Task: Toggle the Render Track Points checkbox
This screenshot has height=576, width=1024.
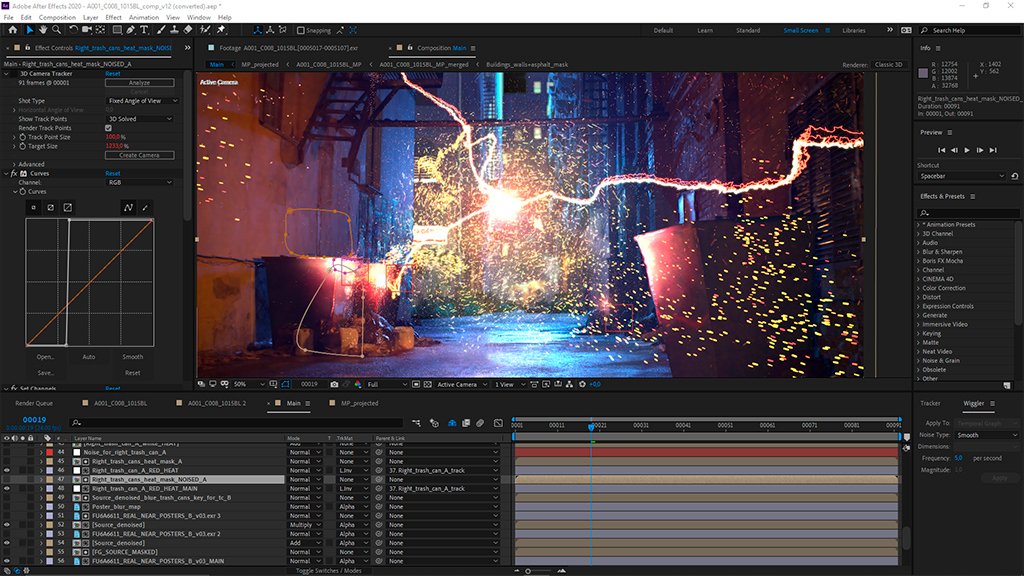Action: [108, 128]
